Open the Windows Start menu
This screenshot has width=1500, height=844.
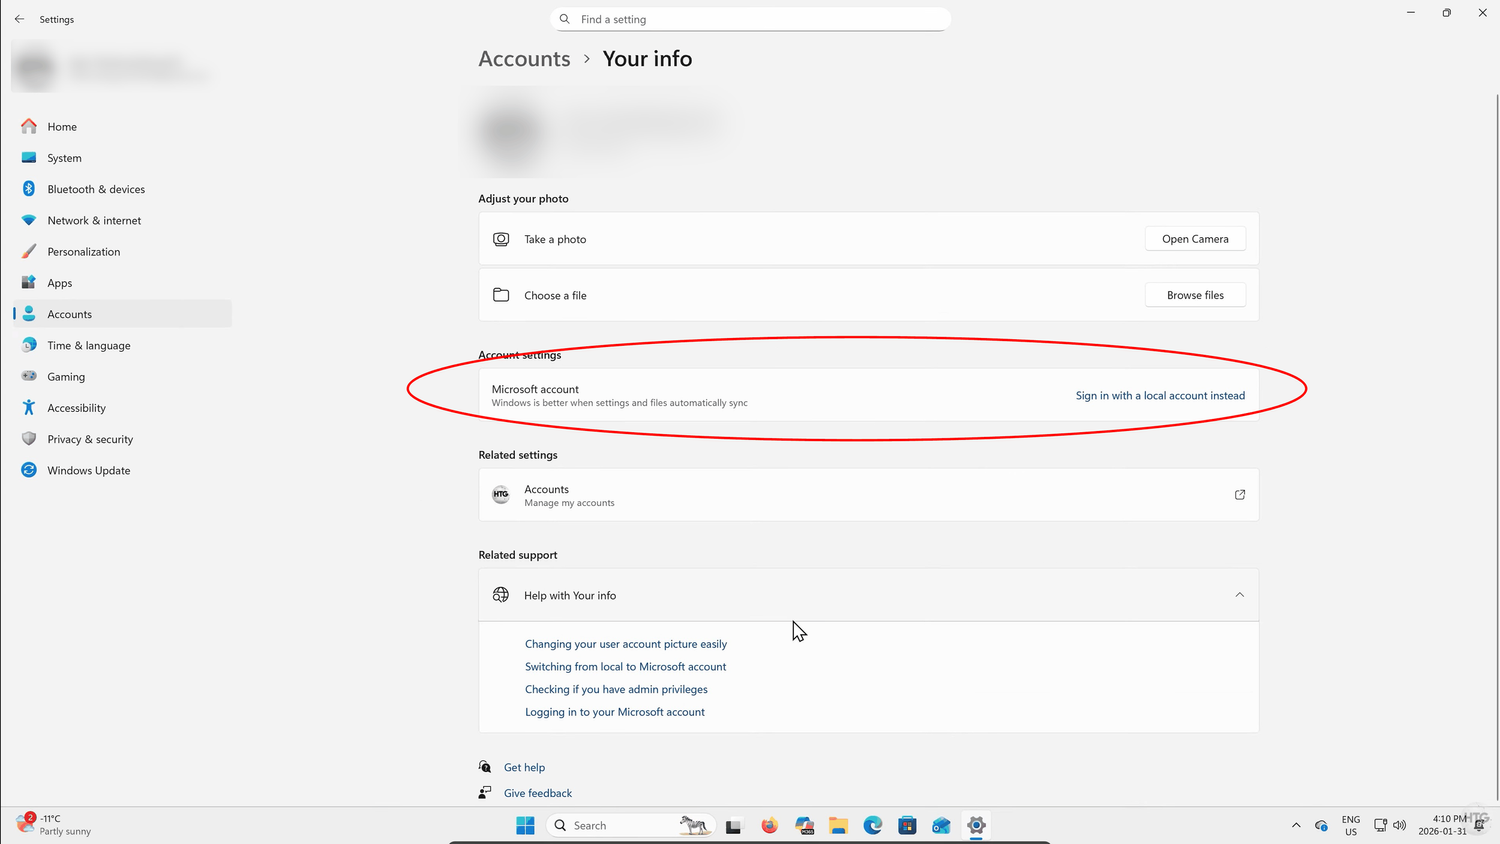click(525, 825)
